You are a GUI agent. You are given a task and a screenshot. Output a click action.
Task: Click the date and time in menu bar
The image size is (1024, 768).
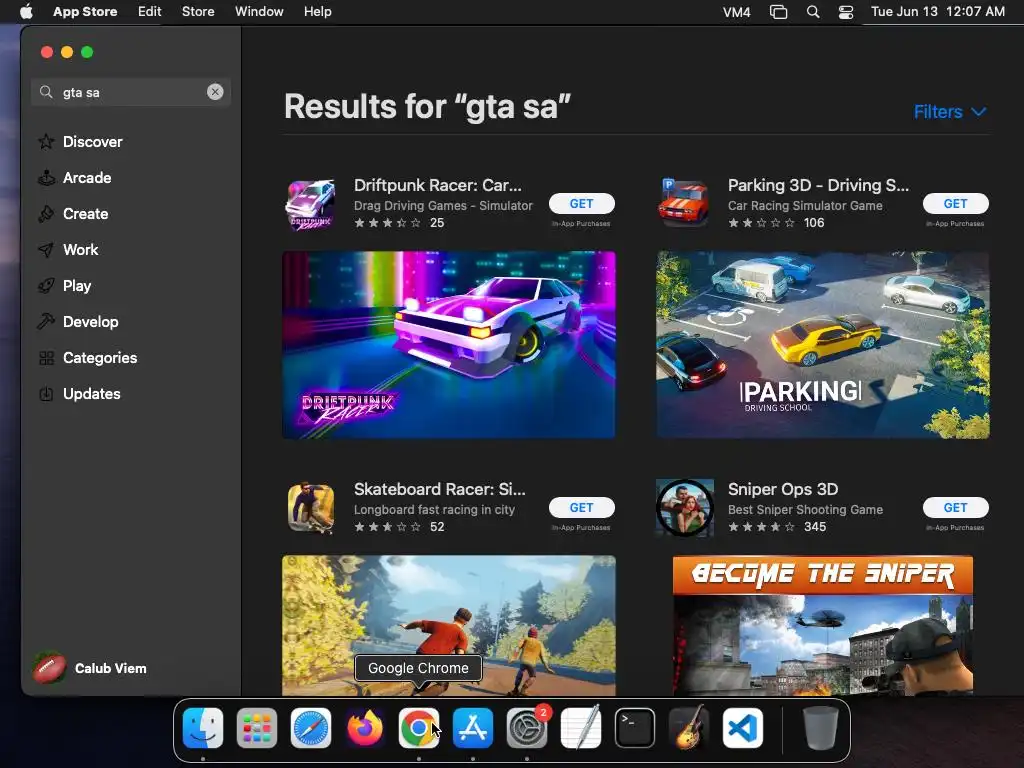tap(938, 12)
